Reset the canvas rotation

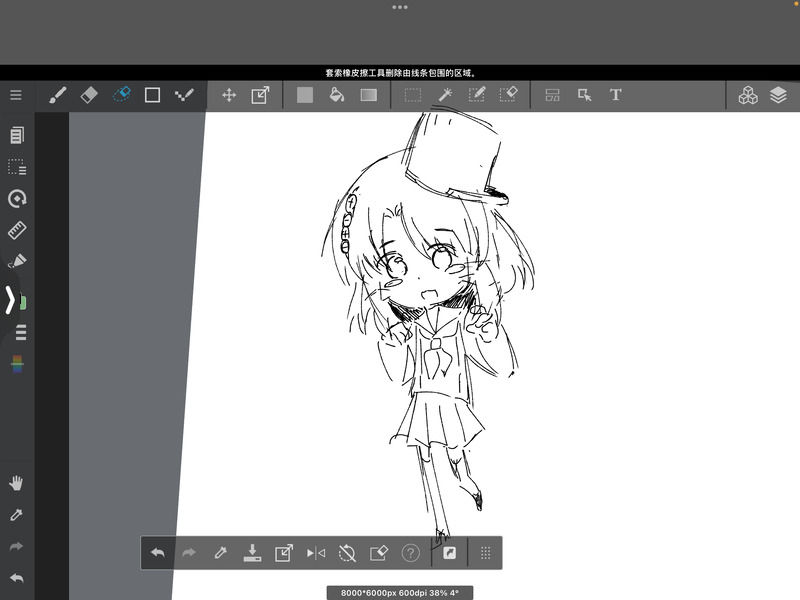(347, 553)
